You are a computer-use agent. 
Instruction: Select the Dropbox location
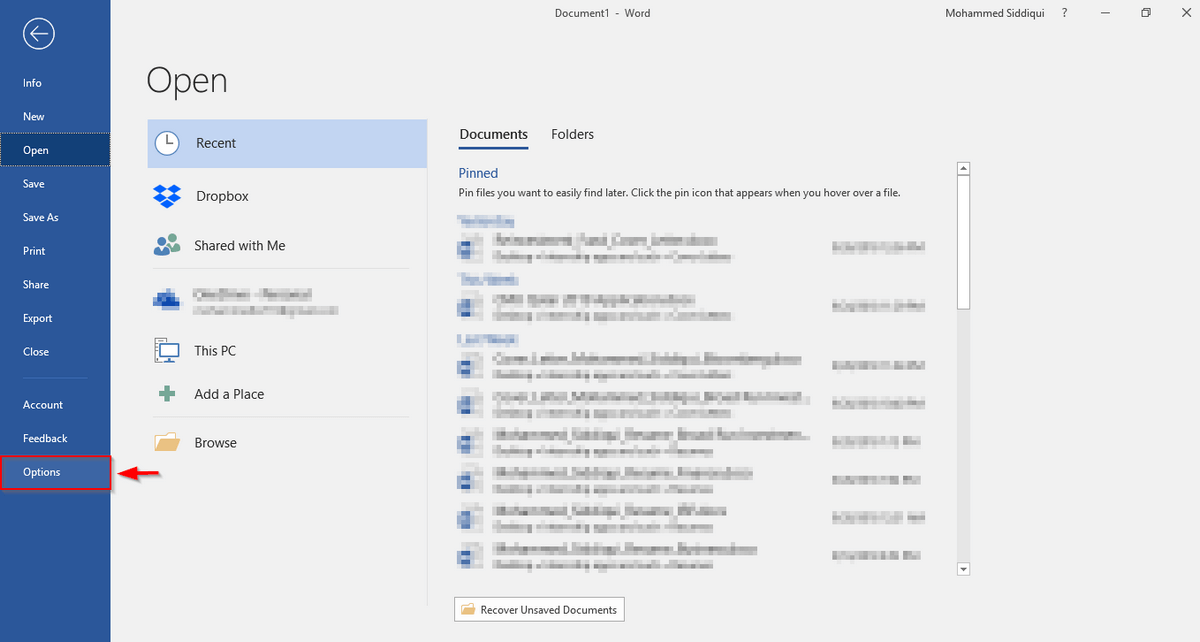tap(287, 196)
